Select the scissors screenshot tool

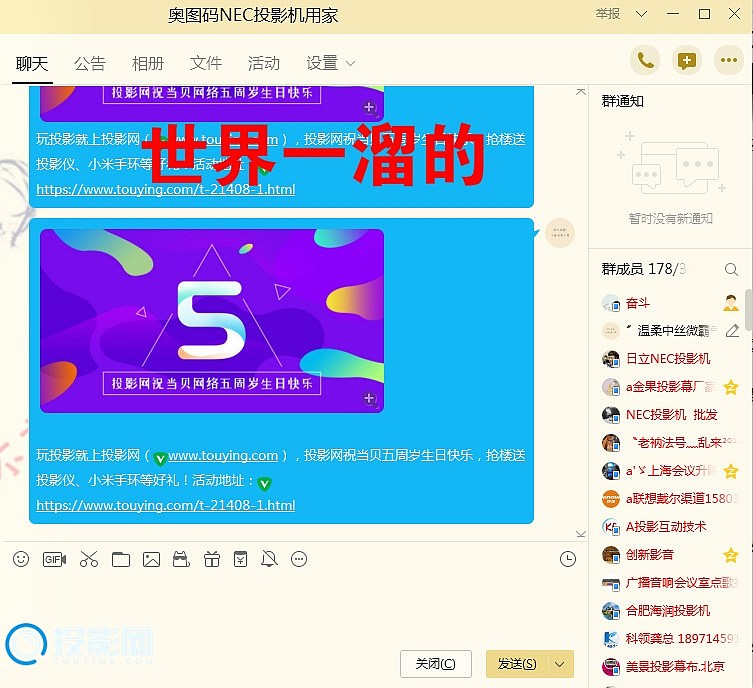pos(89,559)
